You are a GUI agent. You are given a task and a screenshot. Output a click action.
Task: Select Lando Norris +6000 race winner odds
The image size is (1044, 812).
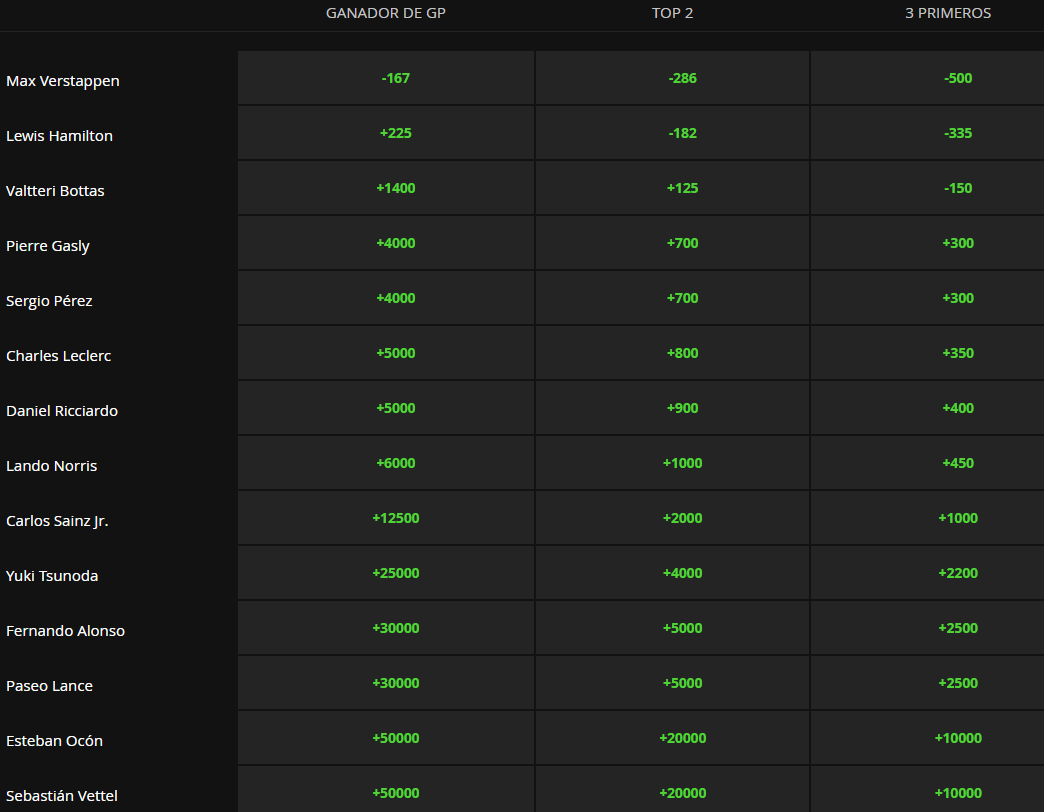pos(395,463)
